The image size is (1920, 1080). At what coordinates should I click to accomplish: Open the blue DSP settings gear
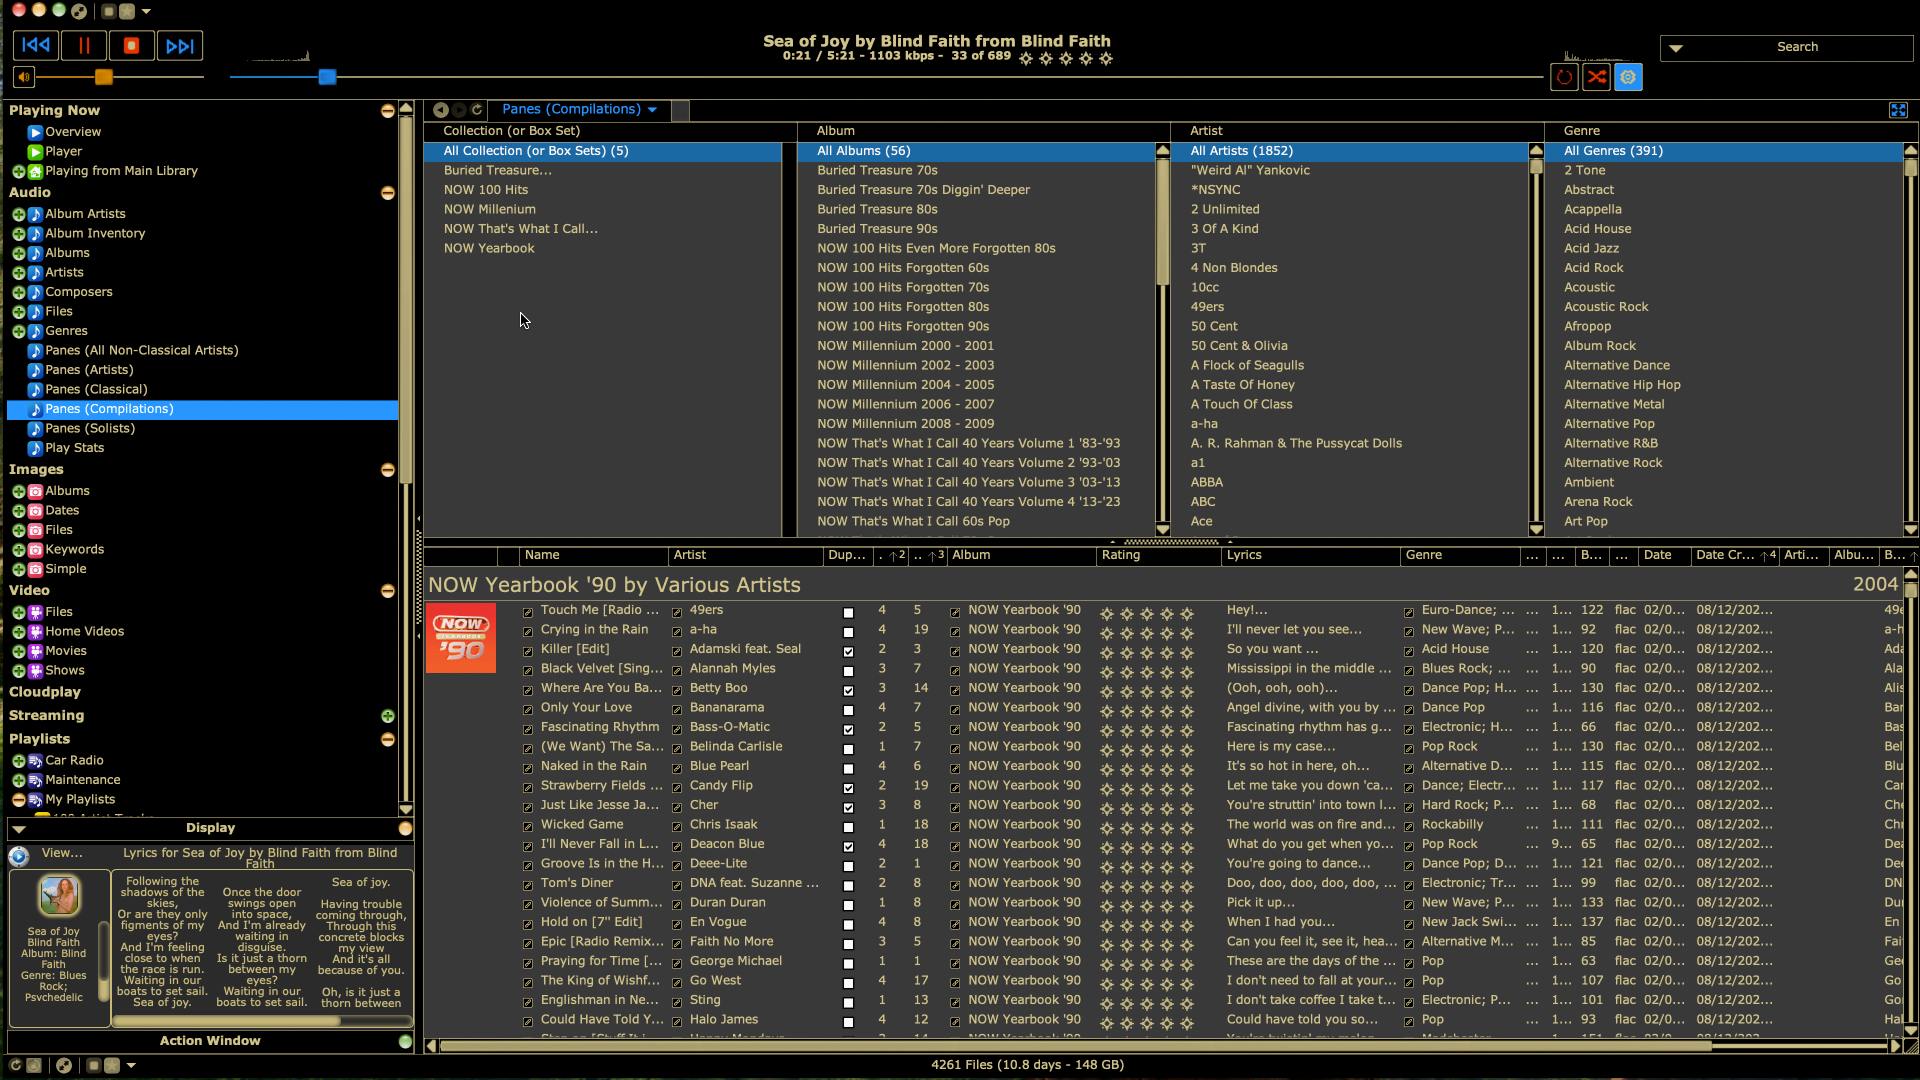coord(1628,77)
